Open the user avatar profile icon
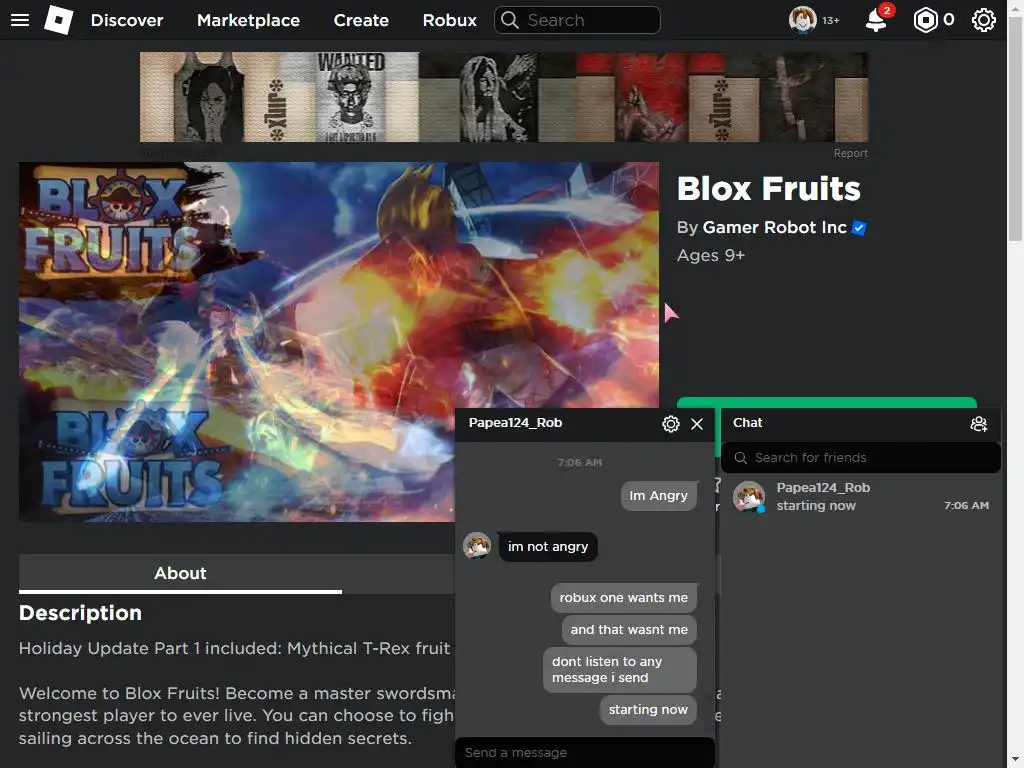The image size is (1024, 768). coord(803,20)
